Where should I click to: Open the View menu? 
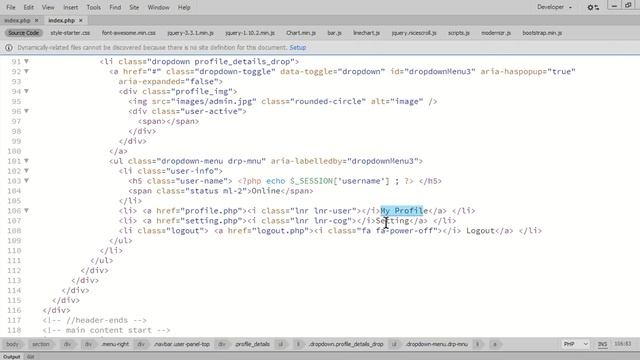(x=48, y=7)
